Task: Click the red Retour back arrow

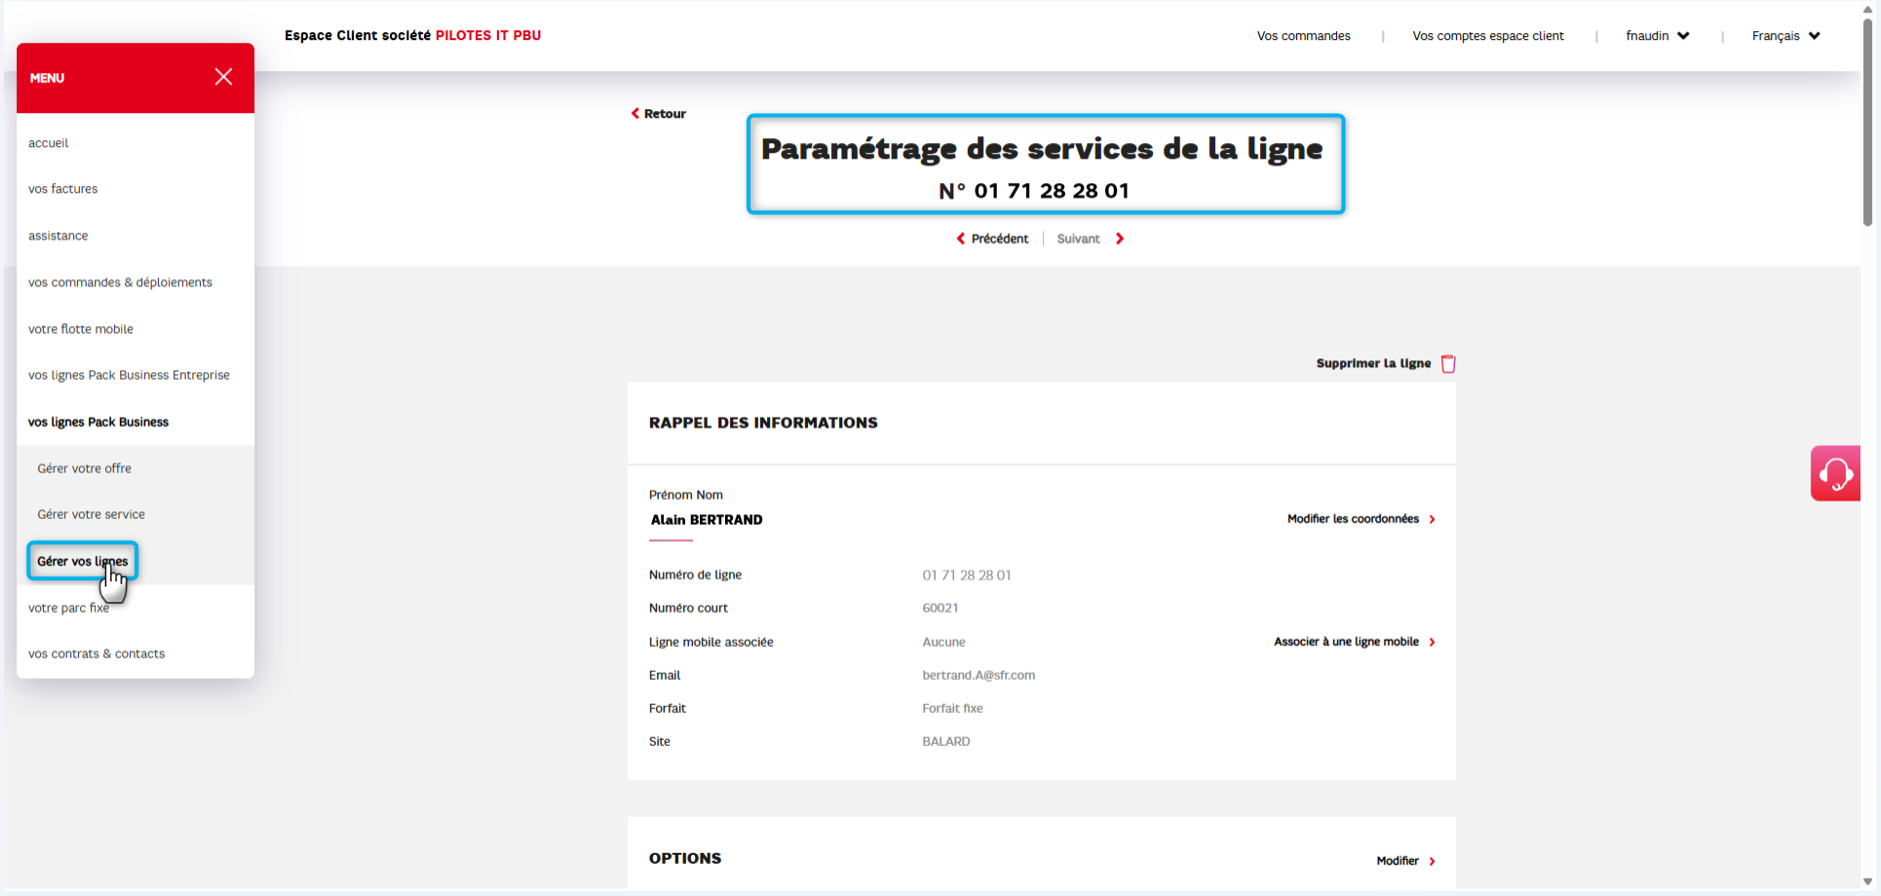Action: pos(635,114)
